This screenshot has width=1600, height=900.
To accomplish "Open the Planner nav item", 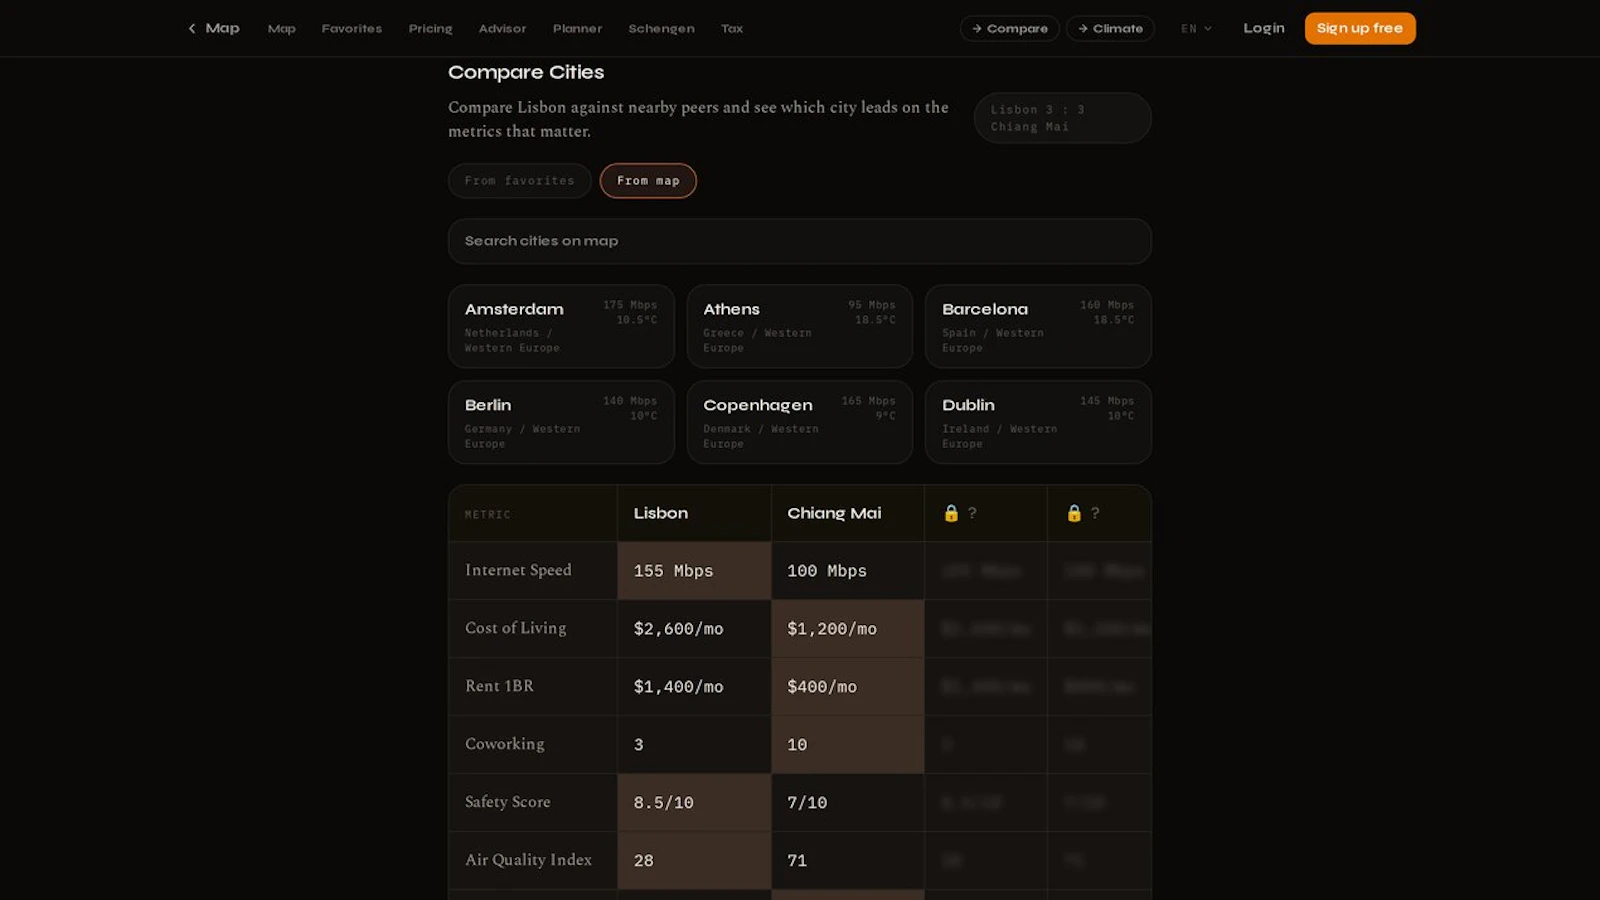I will tap(578, 29).
